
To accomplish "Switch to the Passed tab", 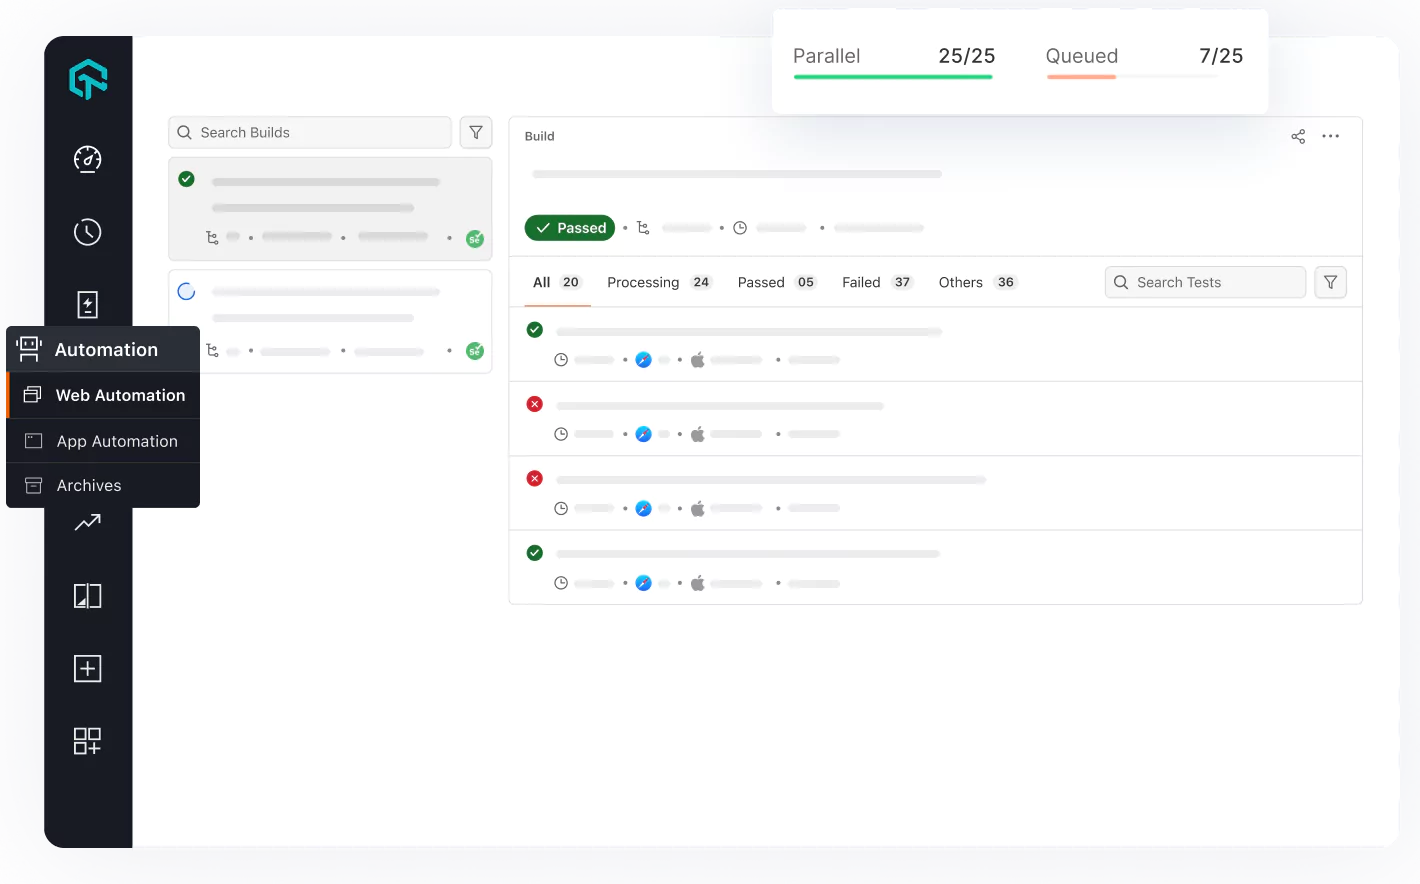I will point(777,282).
